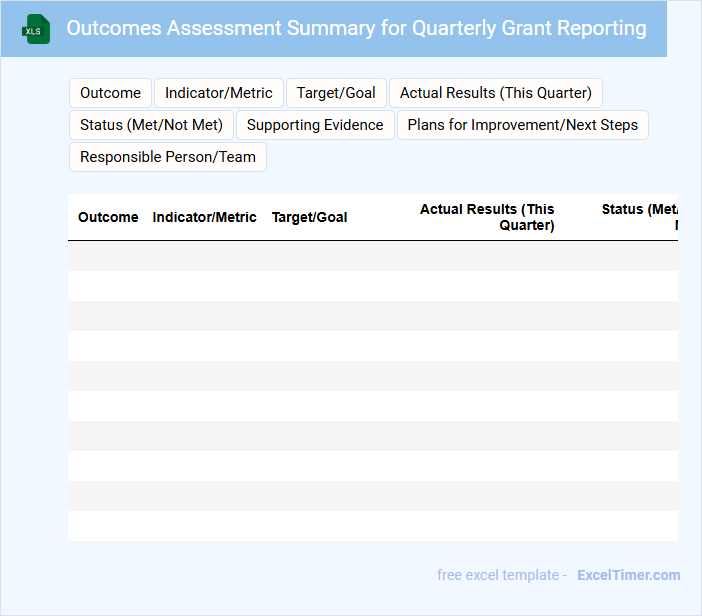Select the Outcome tag button
Image resolution: width=702 pixels, height=616 pixels.
click(110, 93)
